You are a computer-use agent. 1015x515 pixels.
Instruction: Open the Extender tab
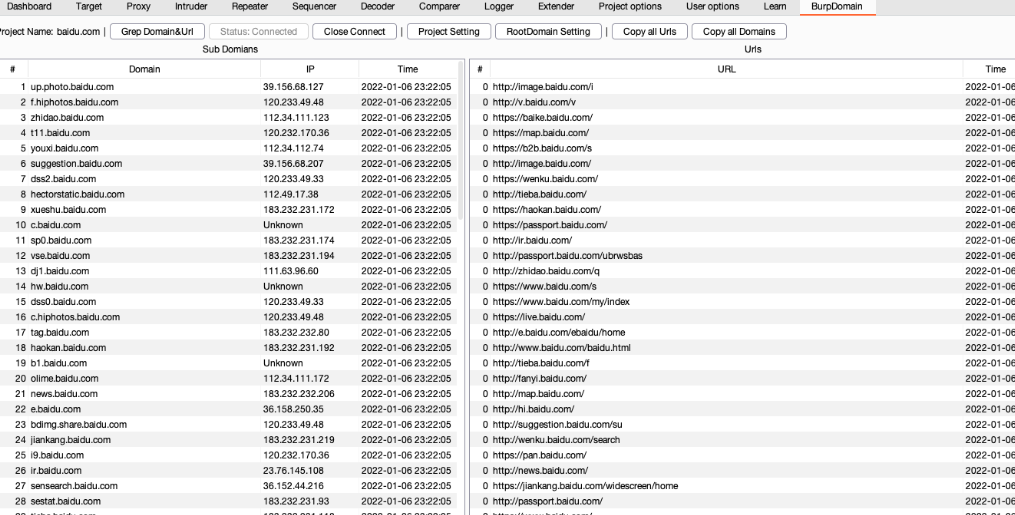click(556, 6)
